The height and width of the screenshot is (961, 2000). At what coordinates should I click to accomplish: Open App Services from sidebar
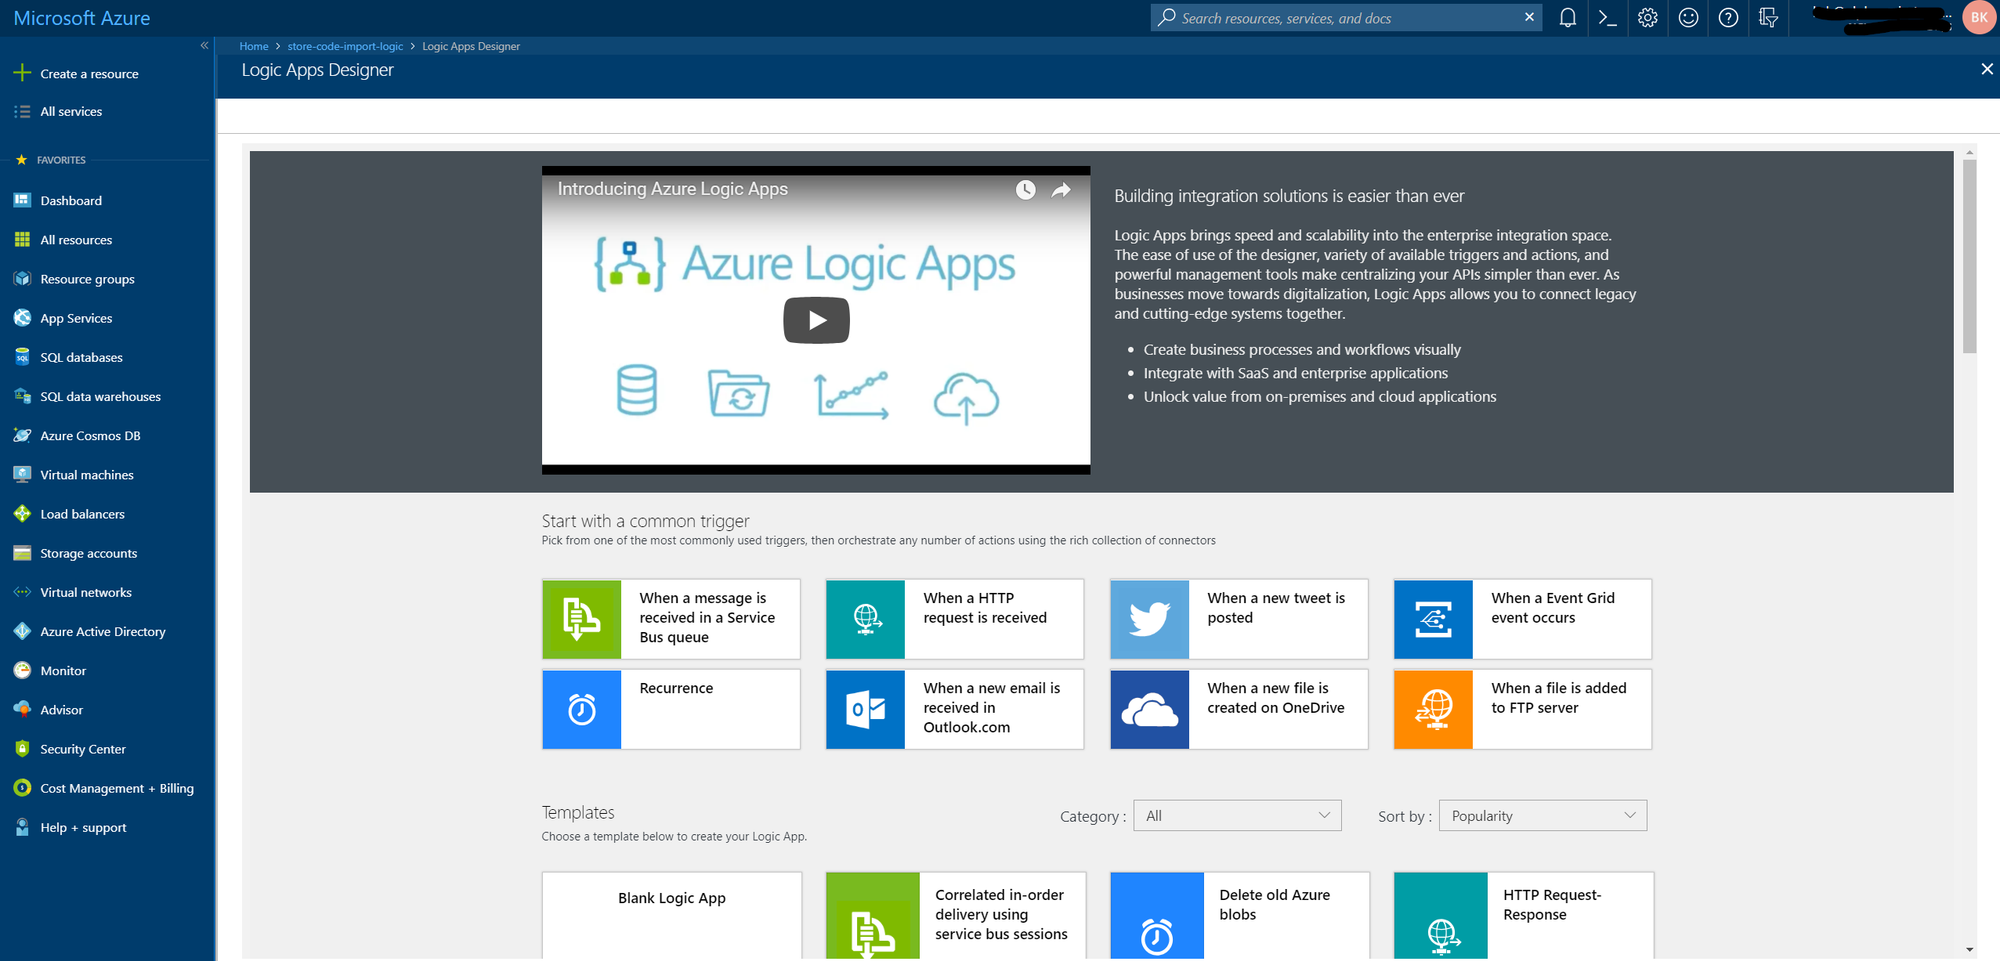coord(75,317)
